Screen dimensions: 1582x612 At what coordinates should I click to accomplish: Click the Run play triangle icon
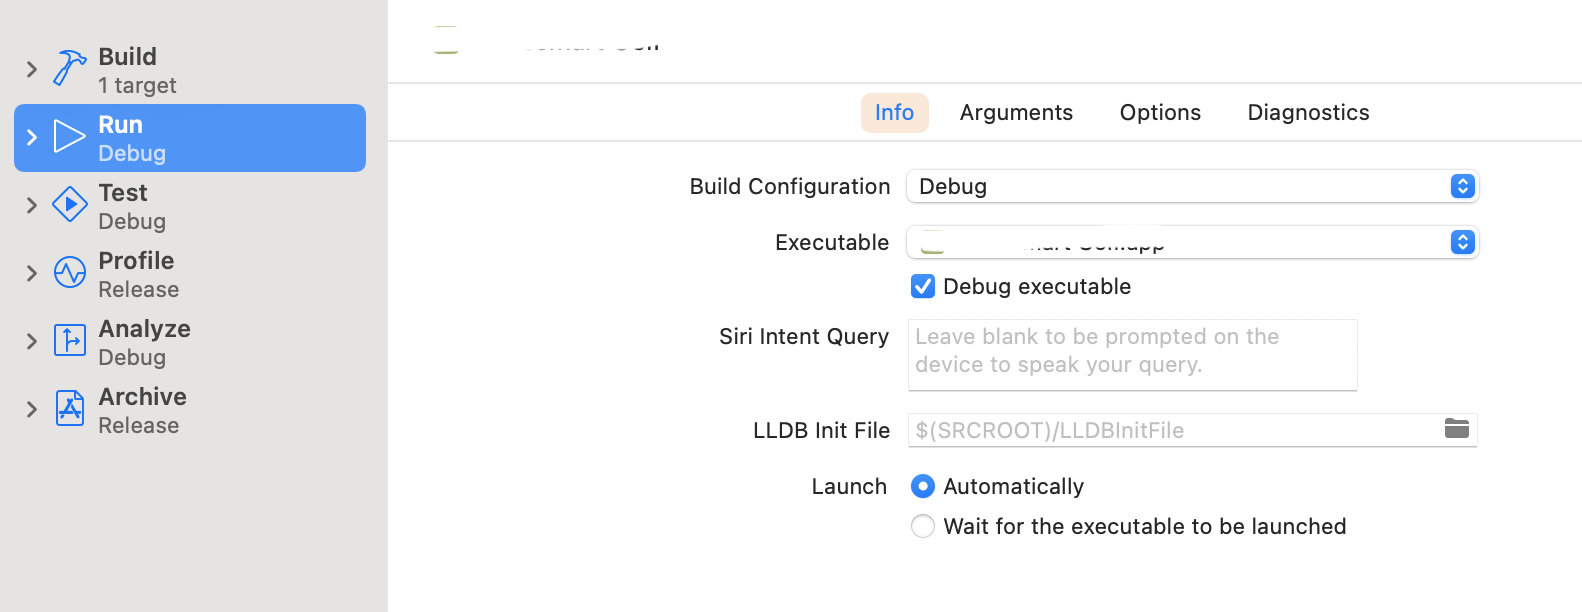[x=69, y=137]
